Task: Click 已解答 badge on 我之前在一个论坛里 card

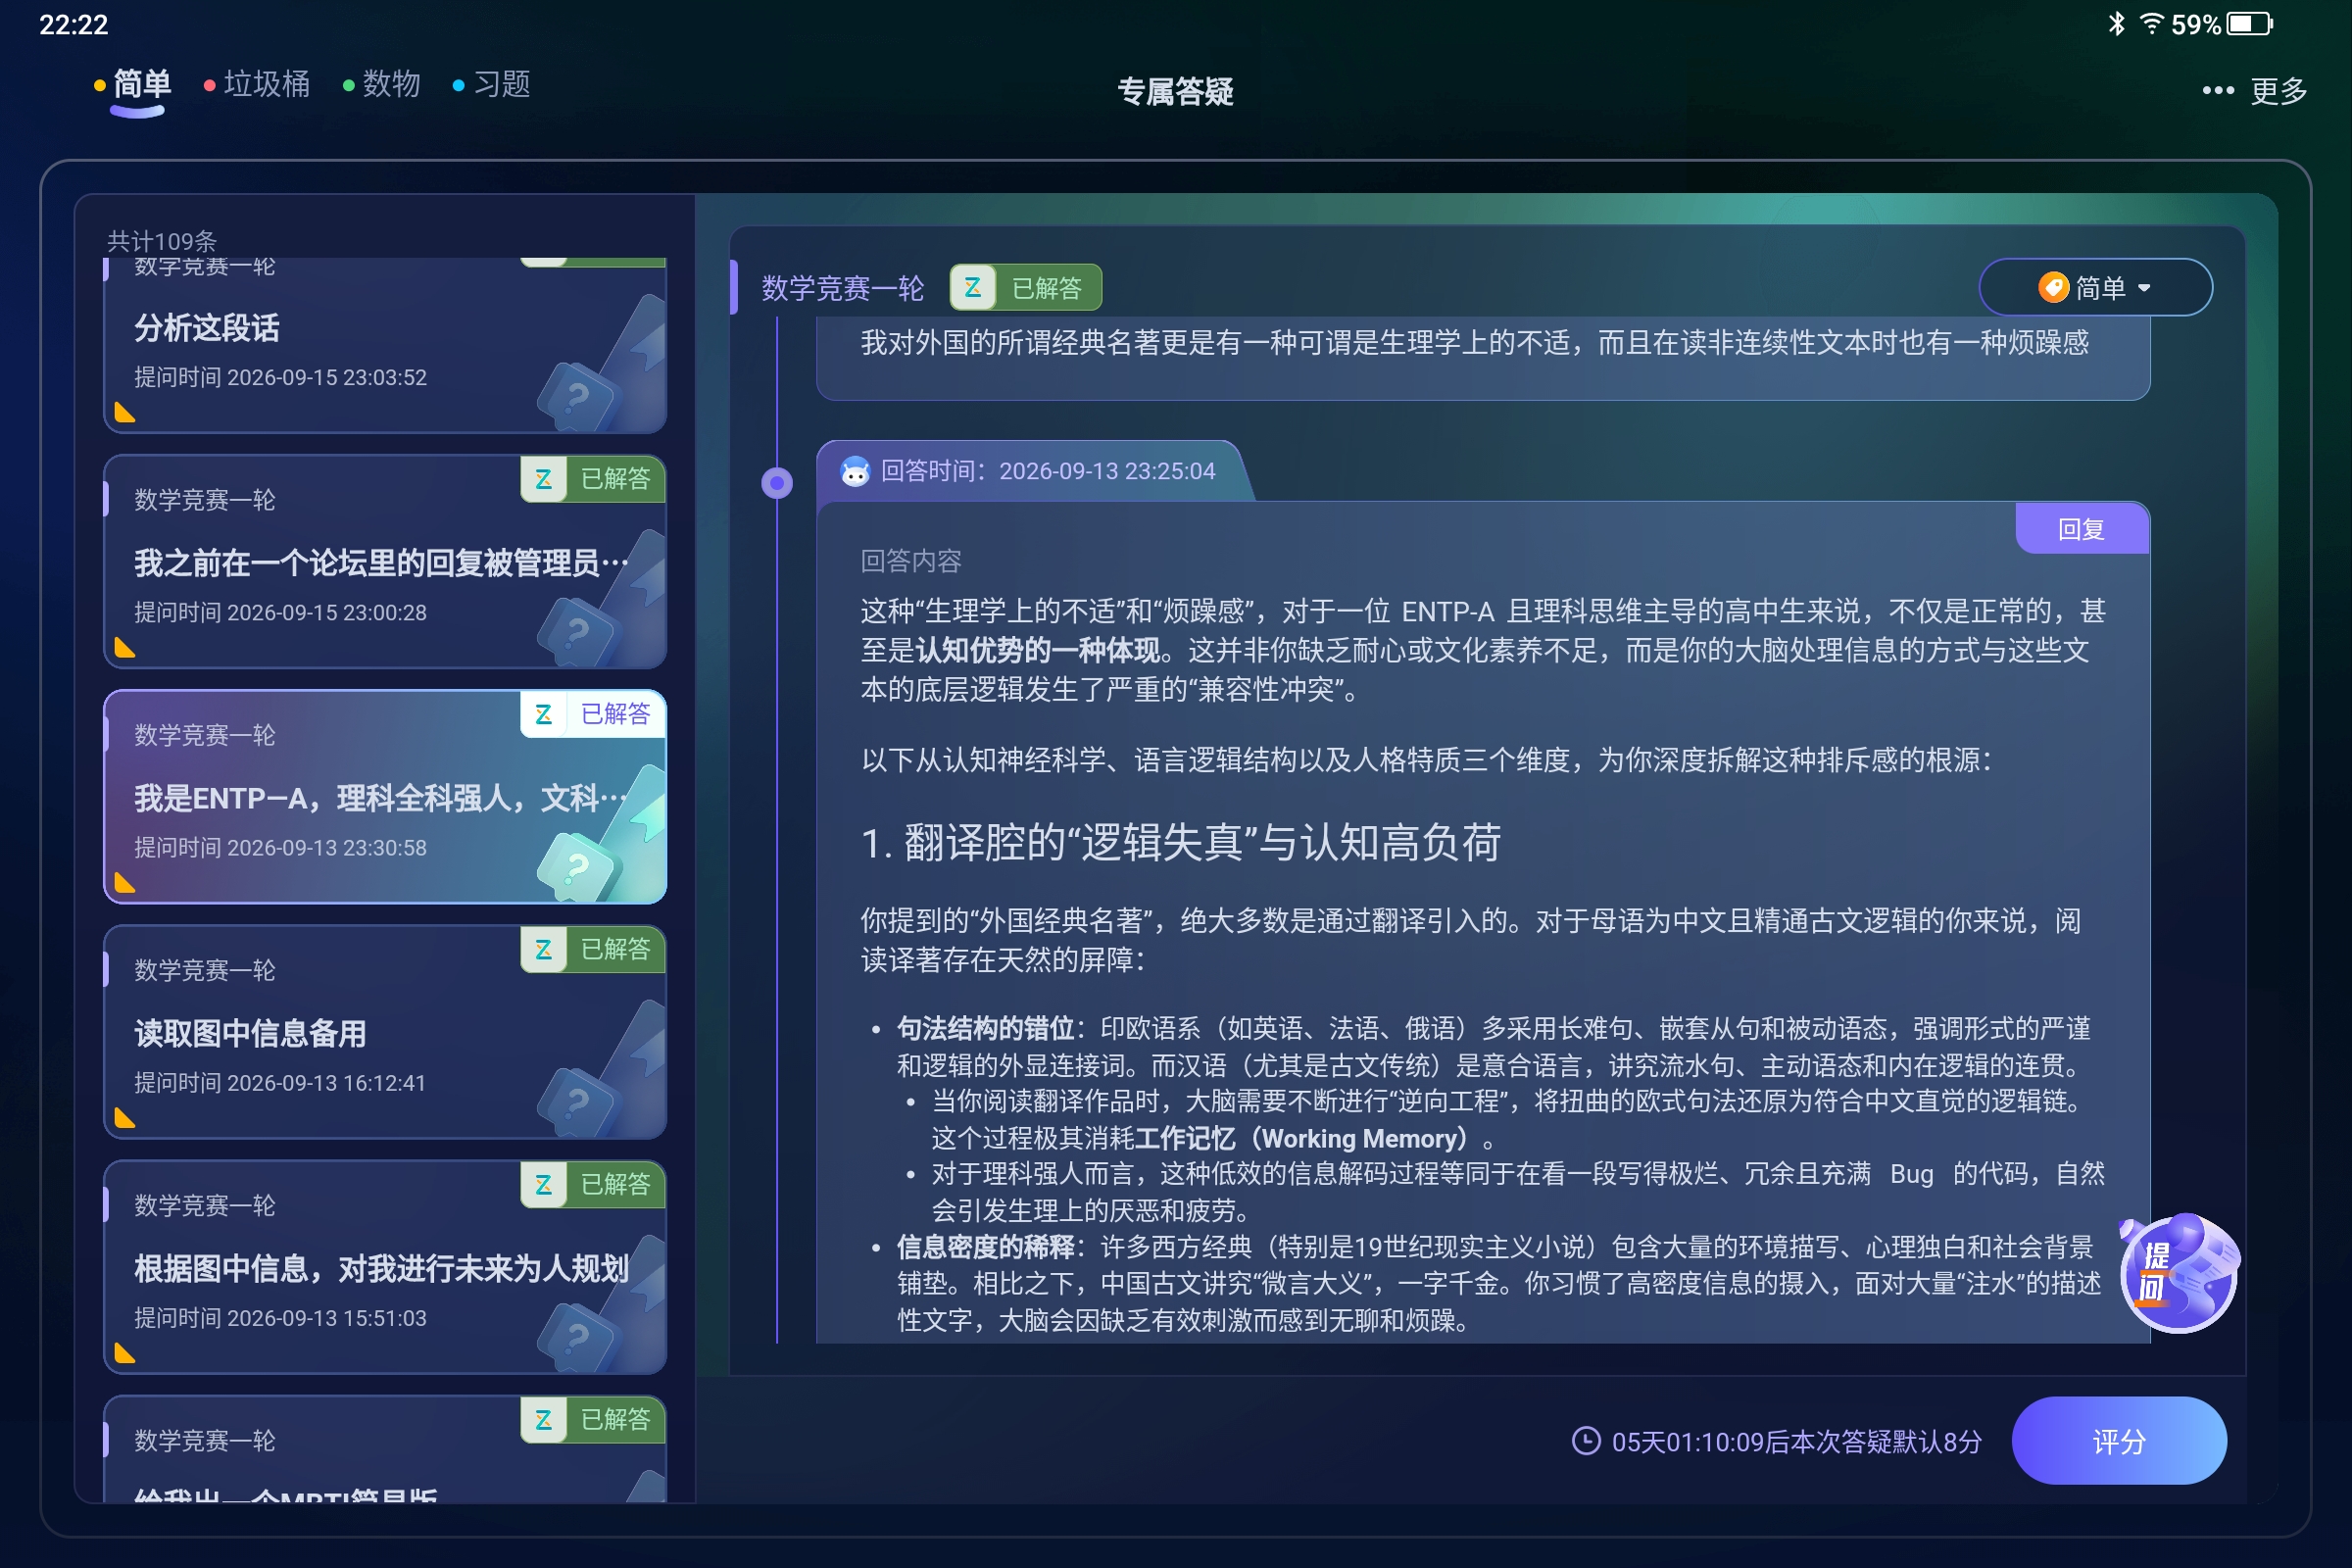Action: coord(593,479)
